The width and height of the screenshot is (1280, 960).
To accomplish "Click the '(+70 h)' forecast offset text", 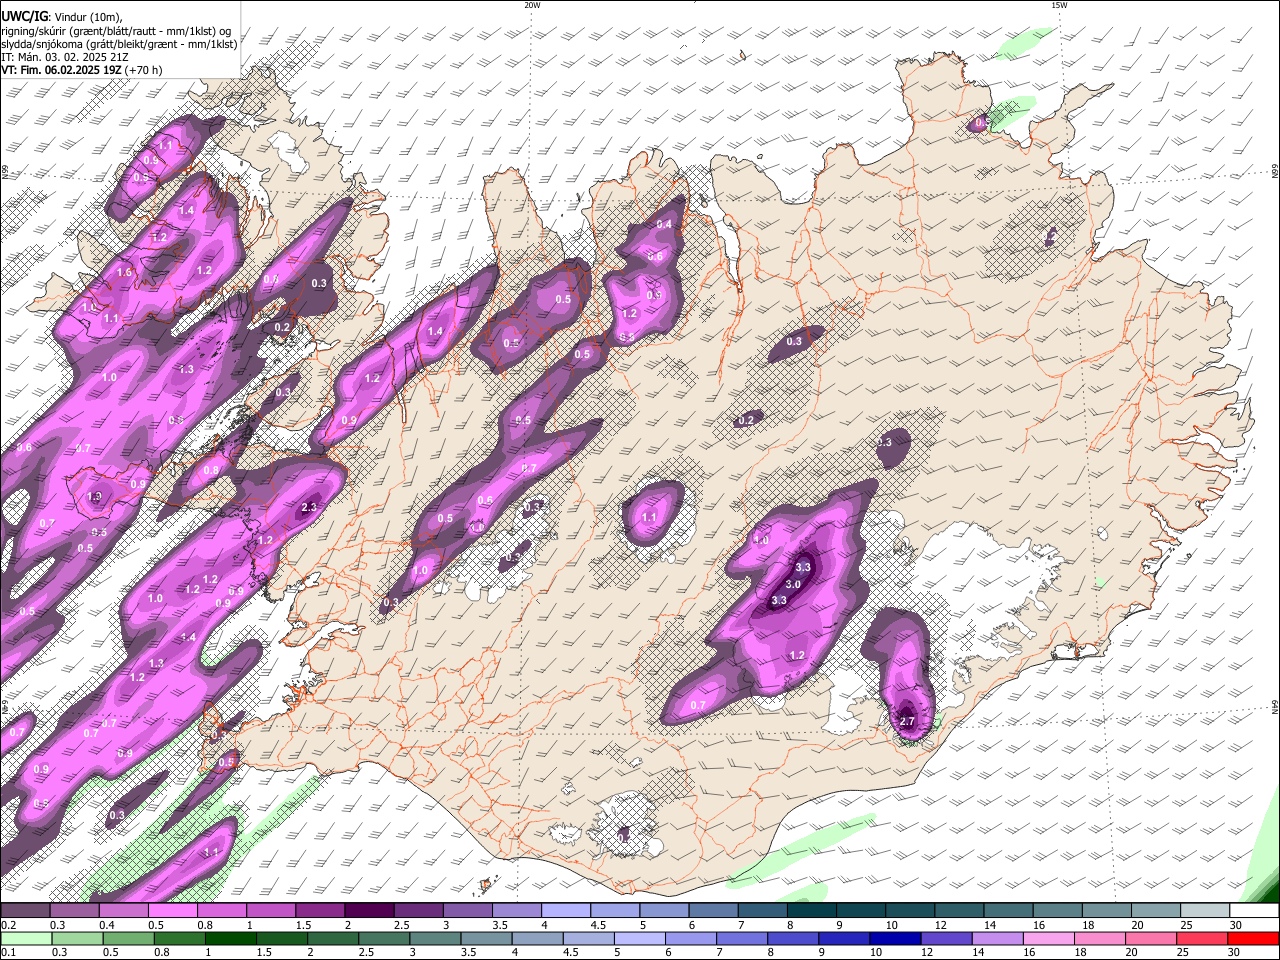I will coord(144,71).
